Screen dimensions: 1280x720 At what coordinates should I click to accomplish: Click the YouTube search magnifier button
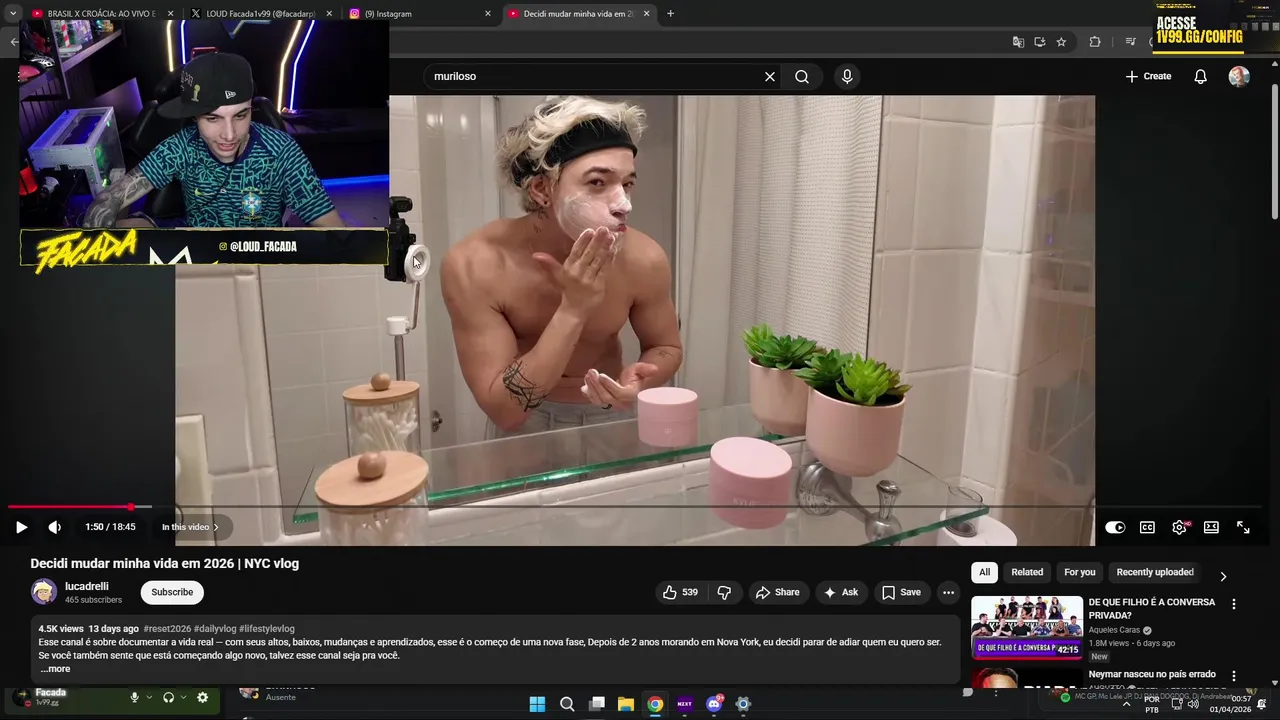(x=802, y=76)
